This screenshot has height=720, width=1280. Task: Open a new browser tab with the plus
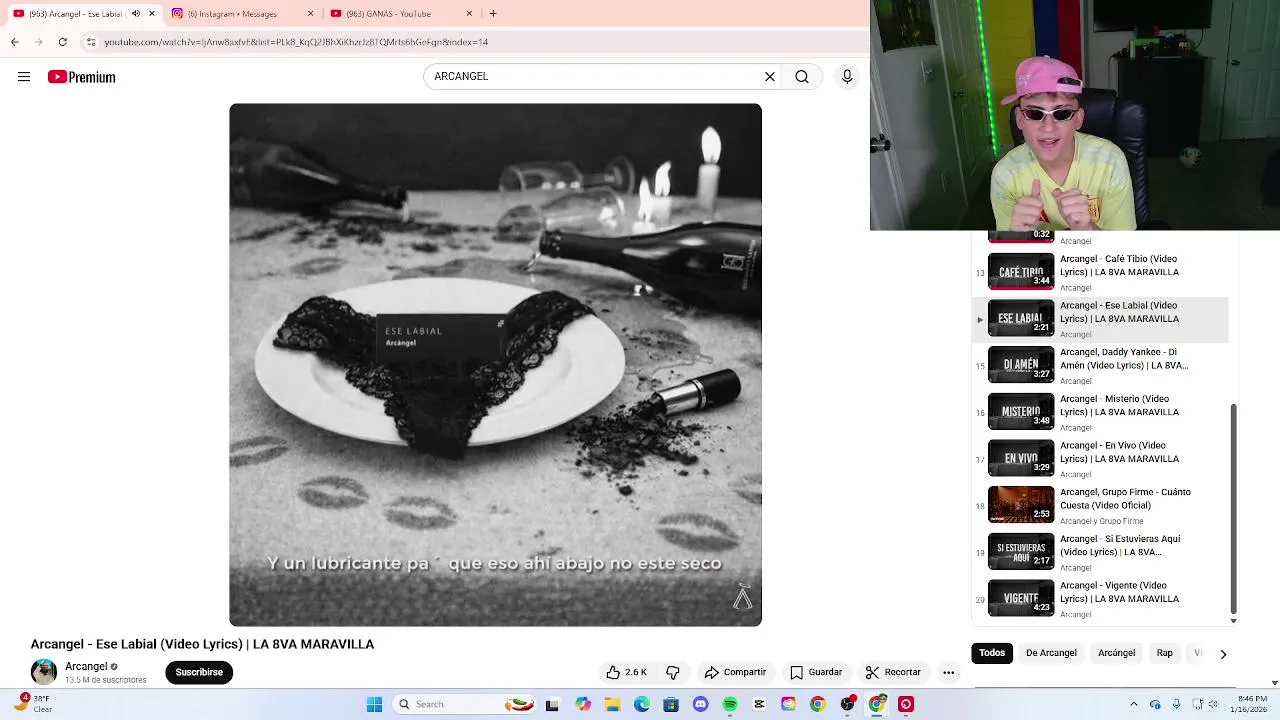tap(493, 13)
